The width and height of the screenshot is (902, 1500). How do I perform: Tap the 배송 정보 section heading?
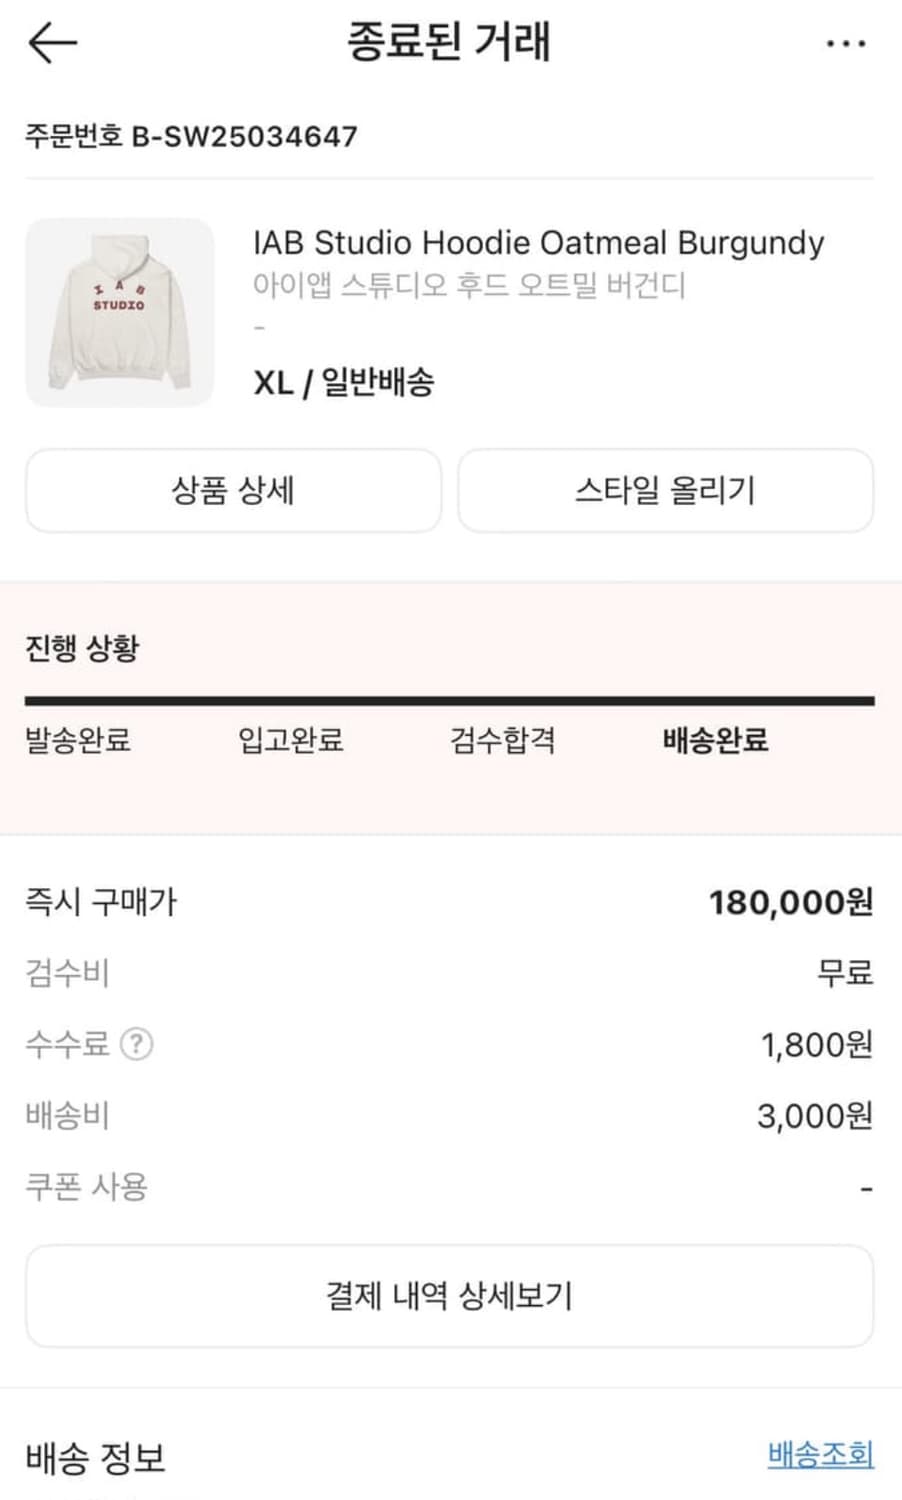pyautogui.click(x=95, y=1458)
